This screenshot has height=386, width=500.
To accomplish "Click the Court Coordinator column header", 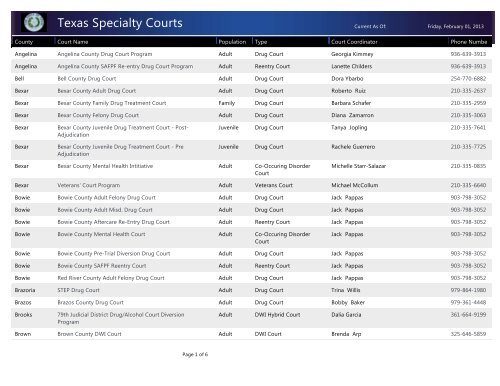I will [354, 42].
